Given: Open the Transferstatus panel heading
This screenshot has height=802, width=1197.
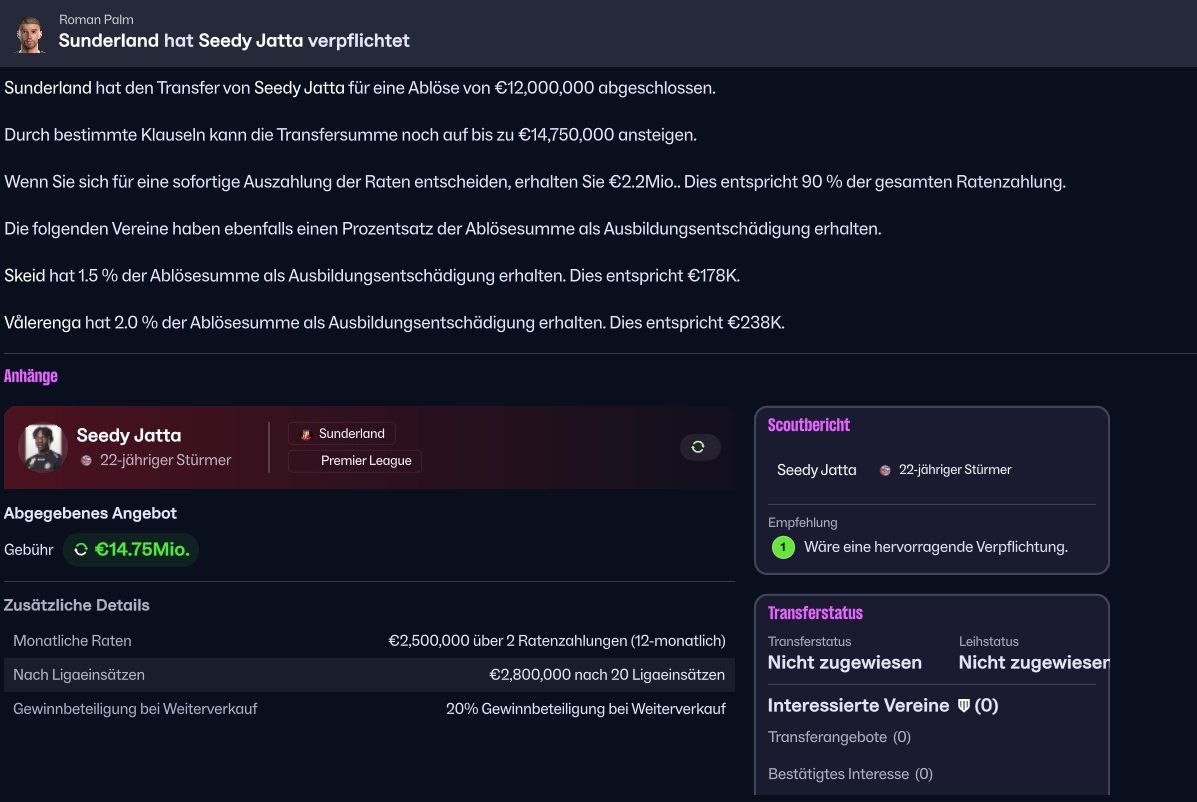Looking at the screenshot, I should [x=815, y=613].
